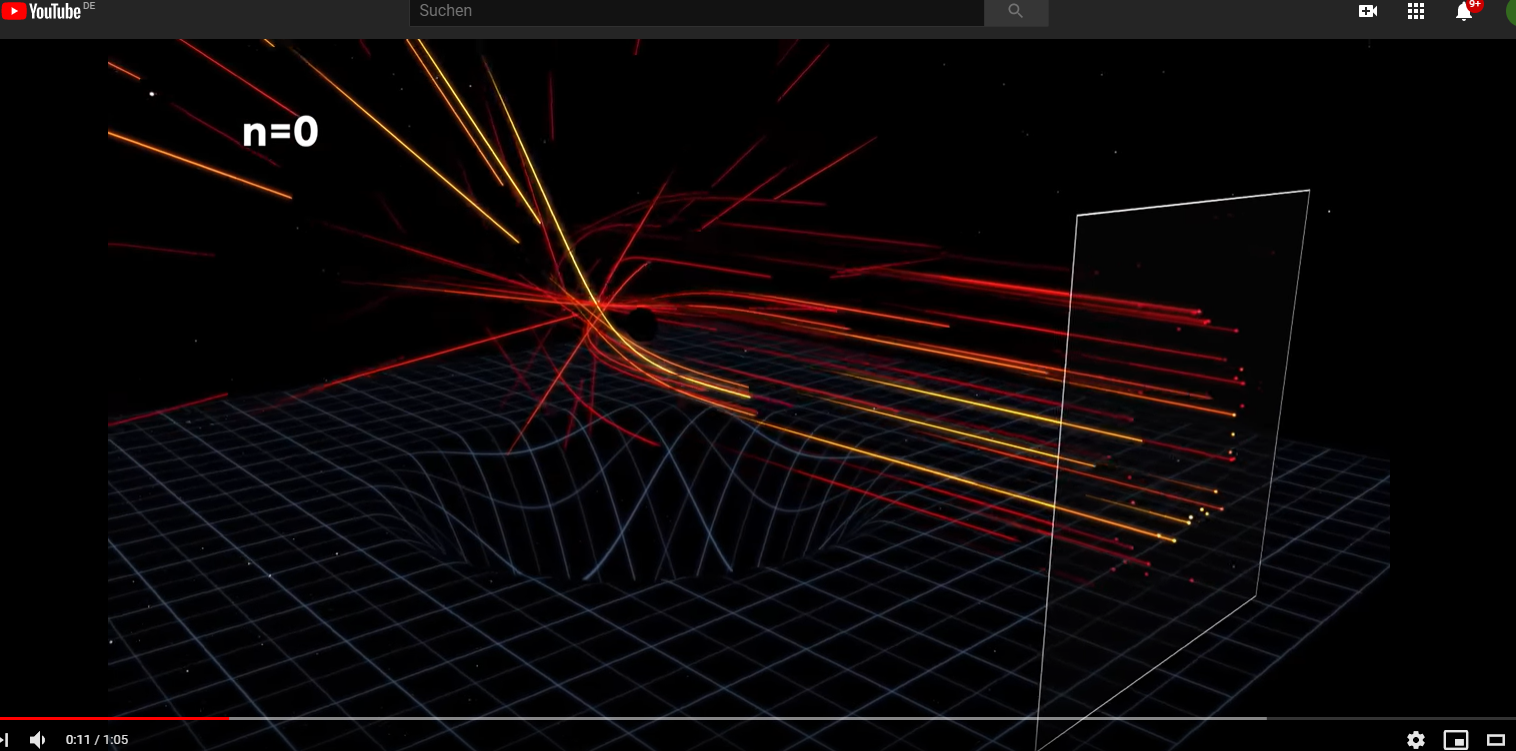1516x751 pixels.
Task: Click the n=0 label in the video
Action: coord(280,132)
